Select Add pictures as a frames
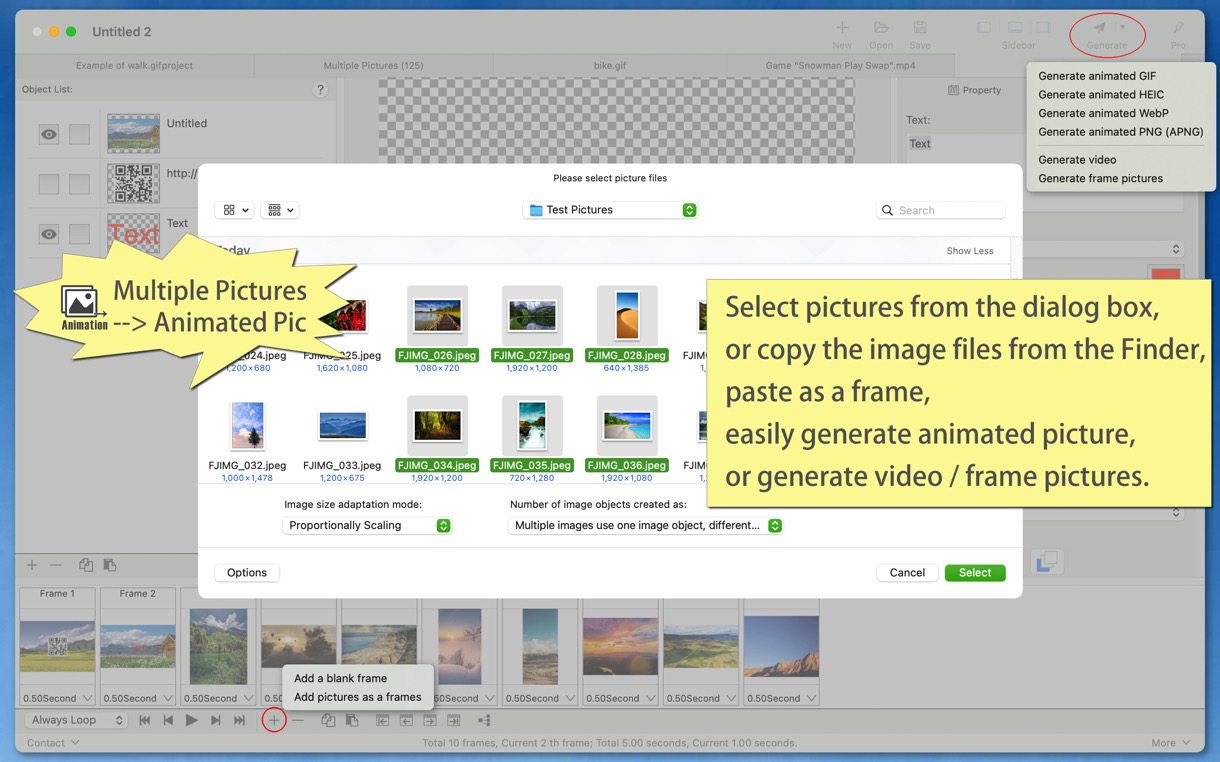 pyautogui.click(x=357, y=697)
